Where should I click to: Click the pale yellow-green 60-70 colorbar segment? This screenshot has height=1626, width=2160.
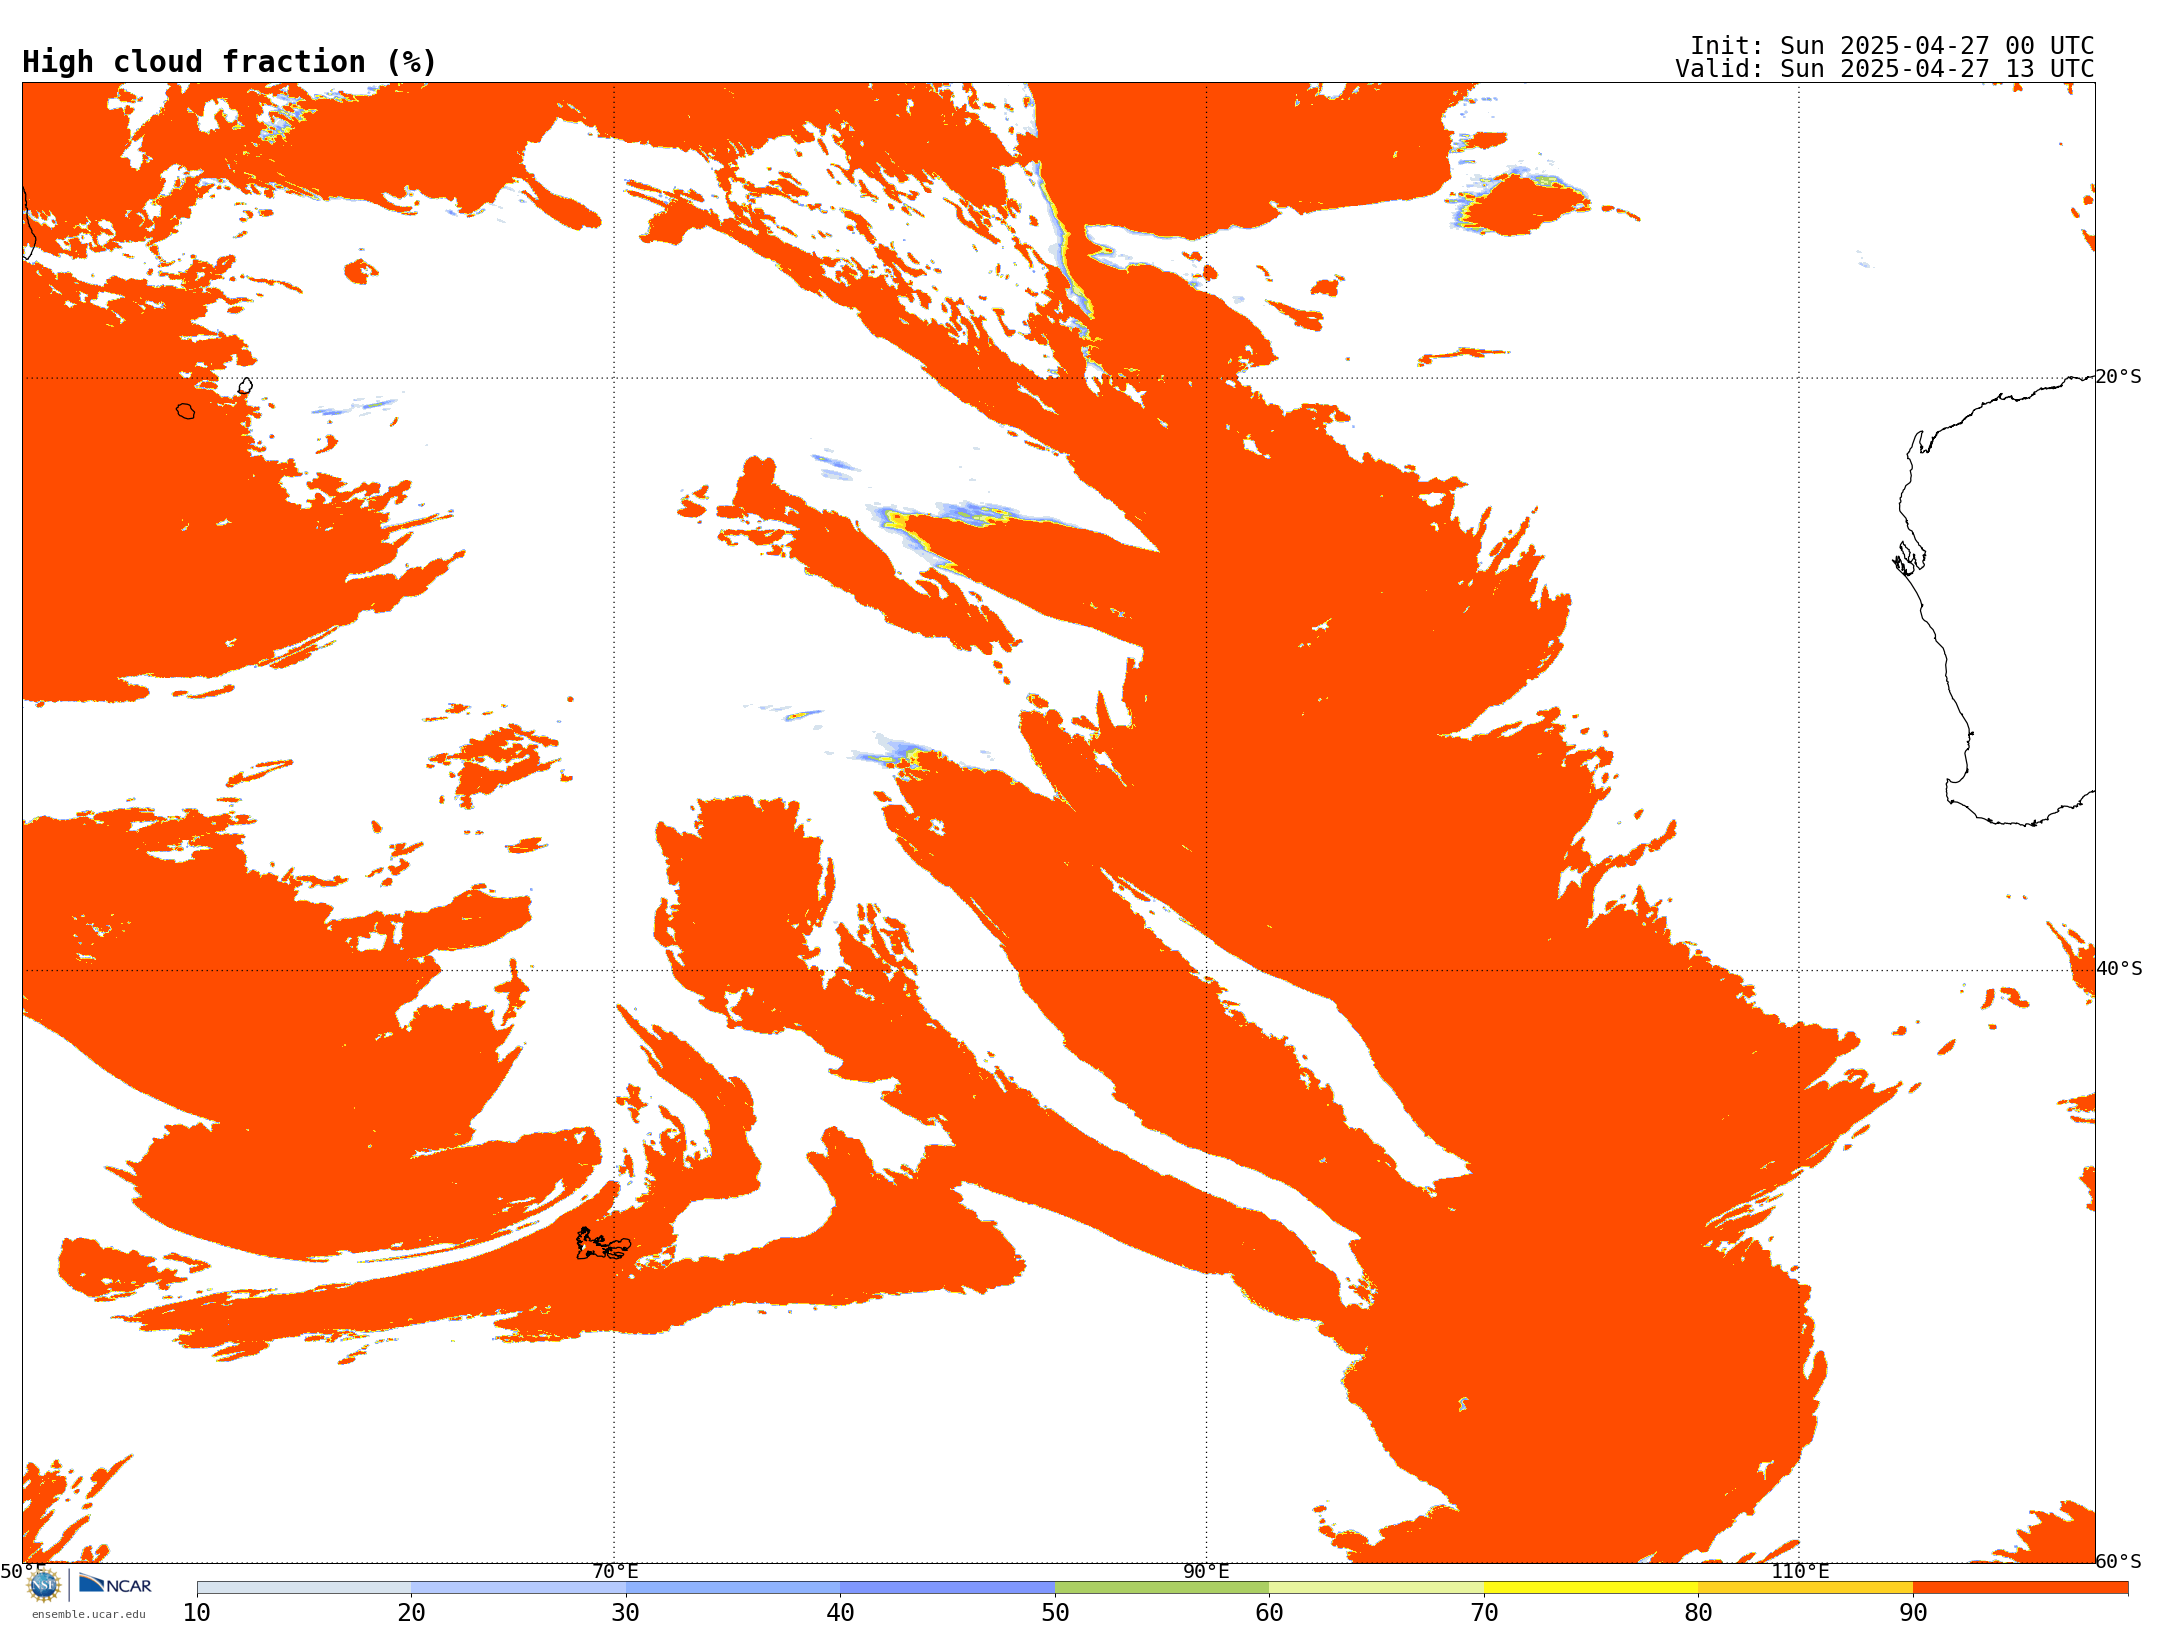(1376, 1588)
